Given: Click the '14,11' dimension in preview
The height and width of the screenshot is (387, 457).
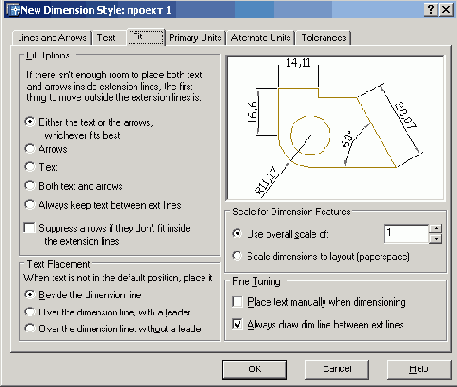Looking at the screenshot, I should point(298,63).
